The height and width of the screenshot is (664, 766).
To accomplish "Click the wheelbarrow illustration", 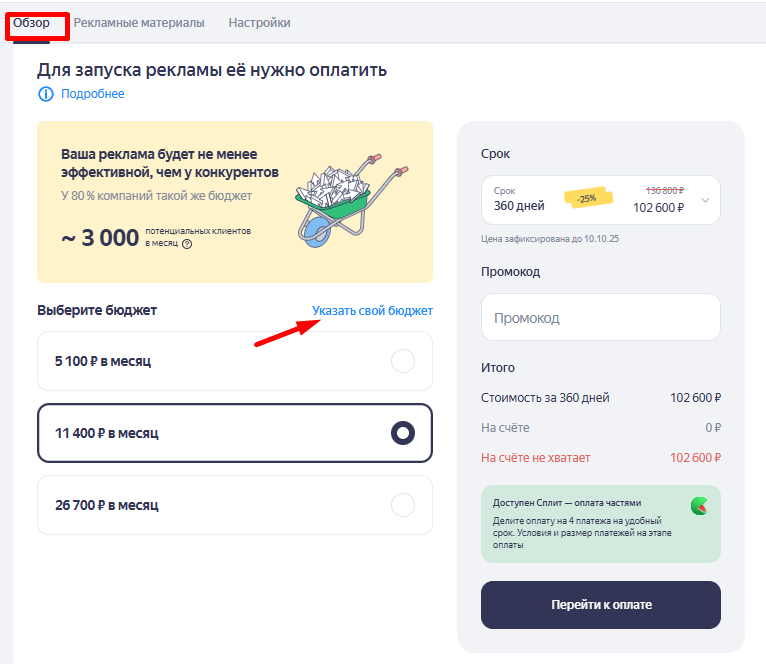I will coord(339,199).
